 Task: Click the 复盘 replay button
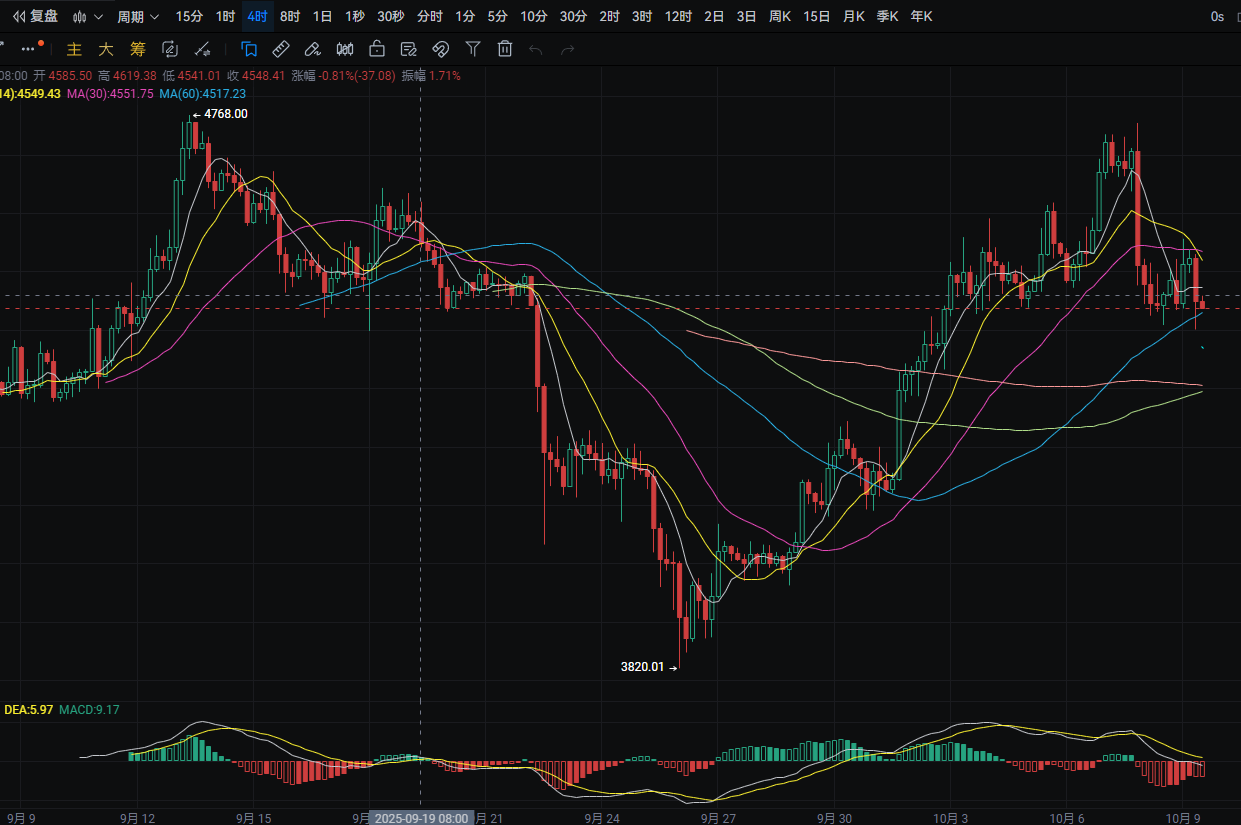click(x=35, y=16)
